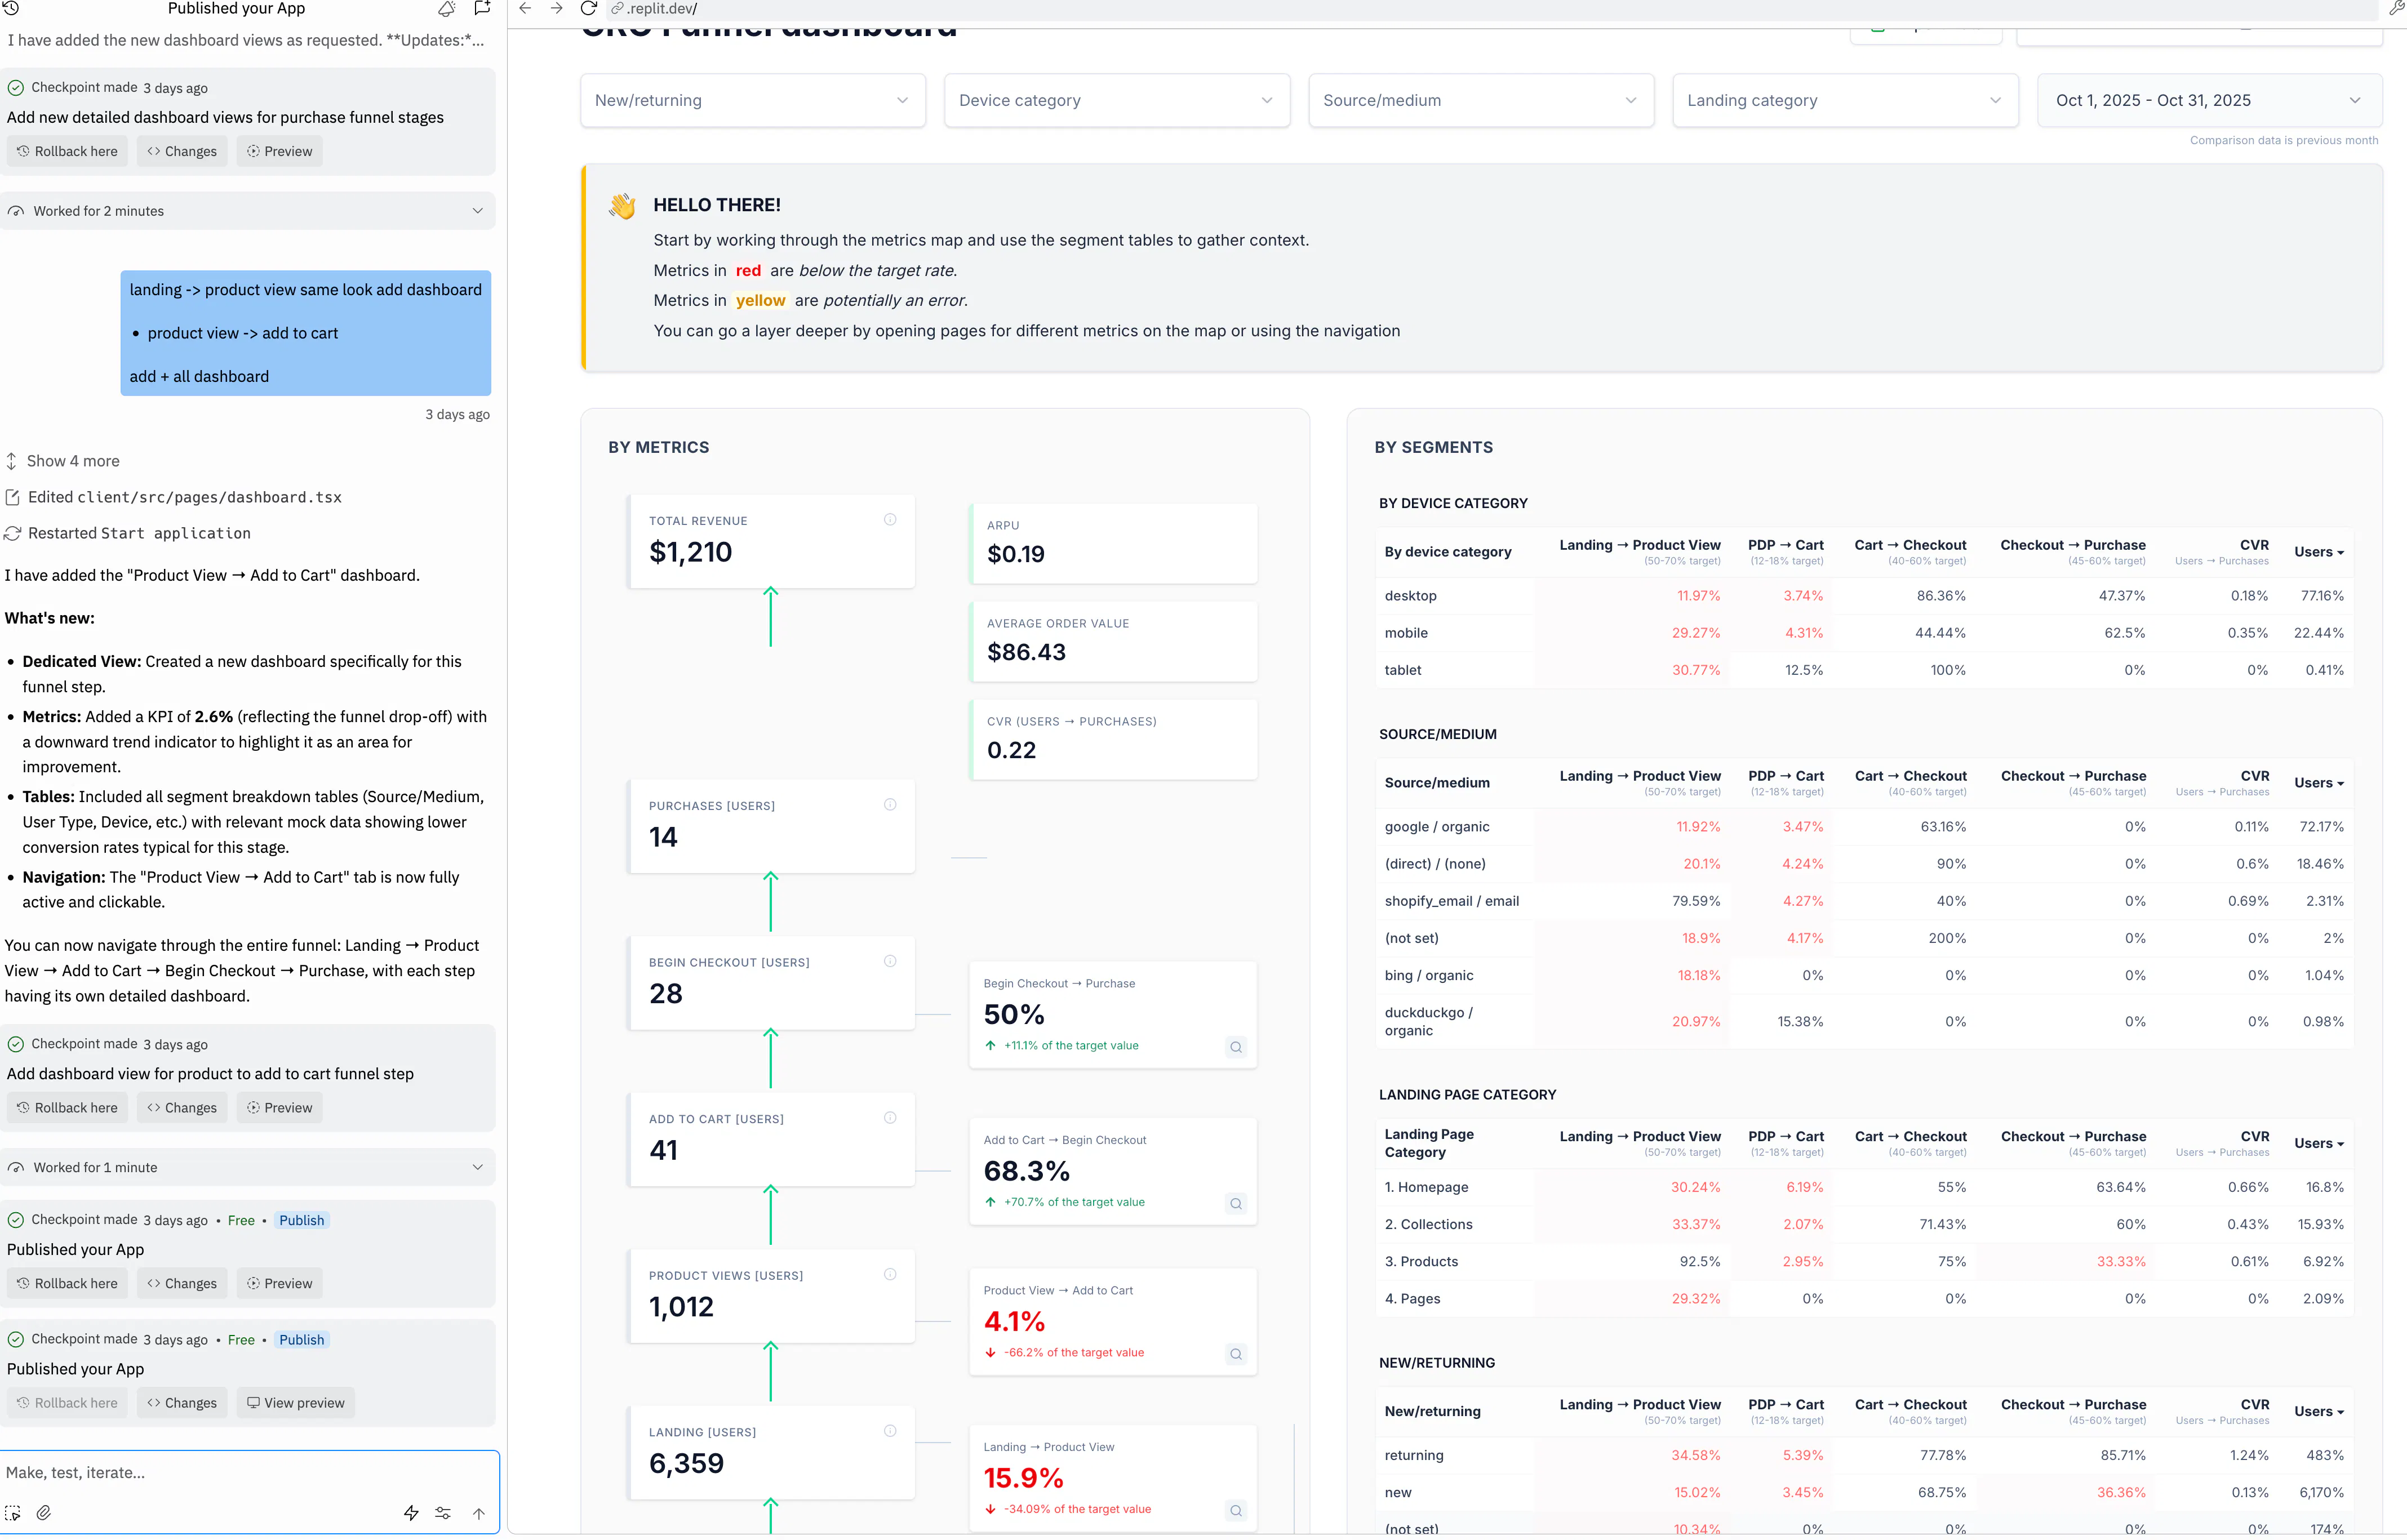Click 'Edited client/src/pages/dashboard.tsx' entry
2407x1540 pixels.
tap(174, 497)
